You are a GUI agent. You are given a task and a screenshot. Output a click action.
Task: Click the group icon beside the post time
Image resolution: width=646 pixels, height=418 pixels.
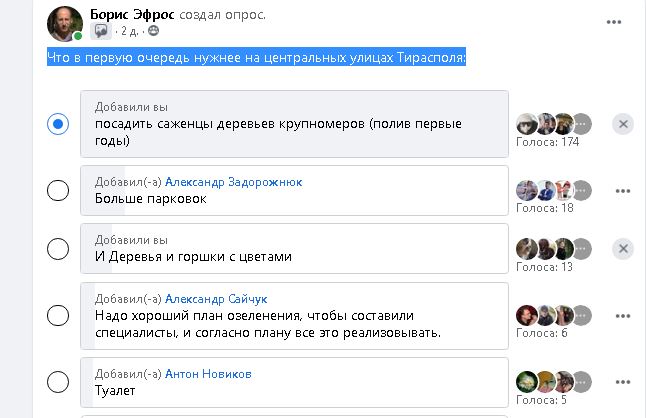[100, 31]
